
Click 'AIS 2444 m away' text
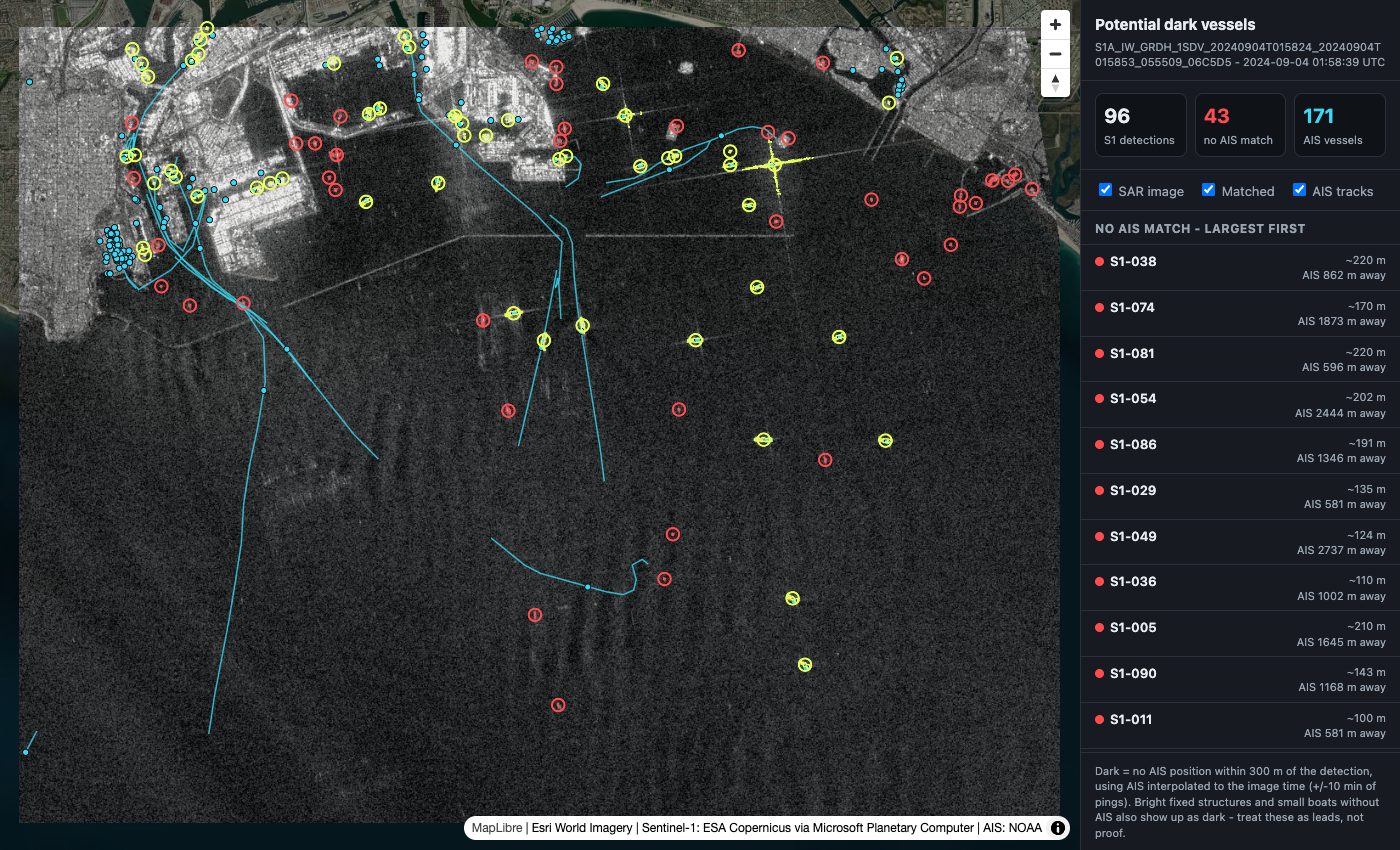coord(1341,413)
